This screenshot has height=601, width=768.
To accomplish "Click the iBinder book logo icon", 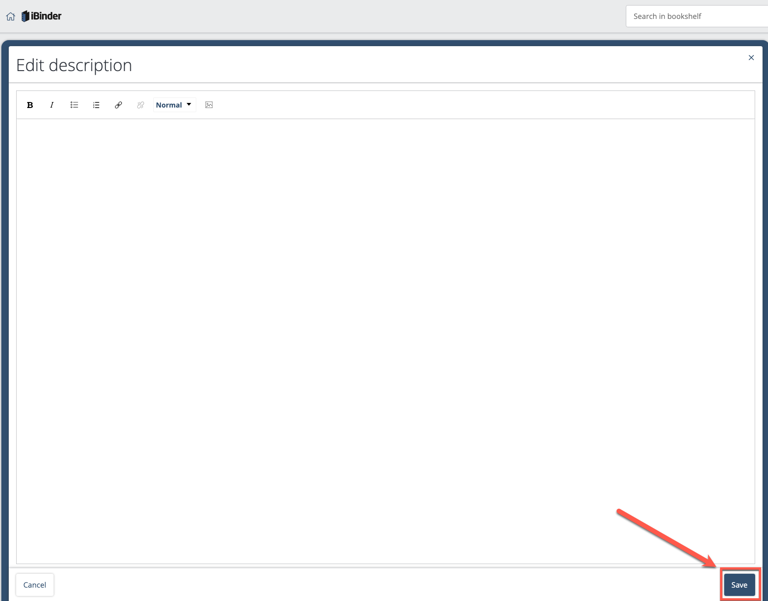I will click(25, 16).
